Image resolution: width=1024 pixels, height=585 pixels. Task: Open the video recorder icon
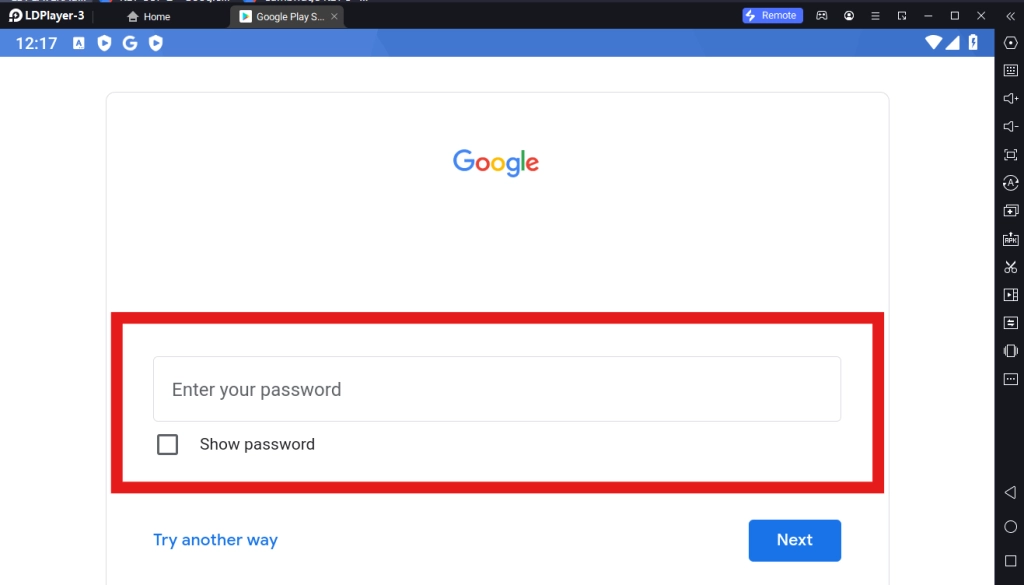click(x=1010, y=295)
